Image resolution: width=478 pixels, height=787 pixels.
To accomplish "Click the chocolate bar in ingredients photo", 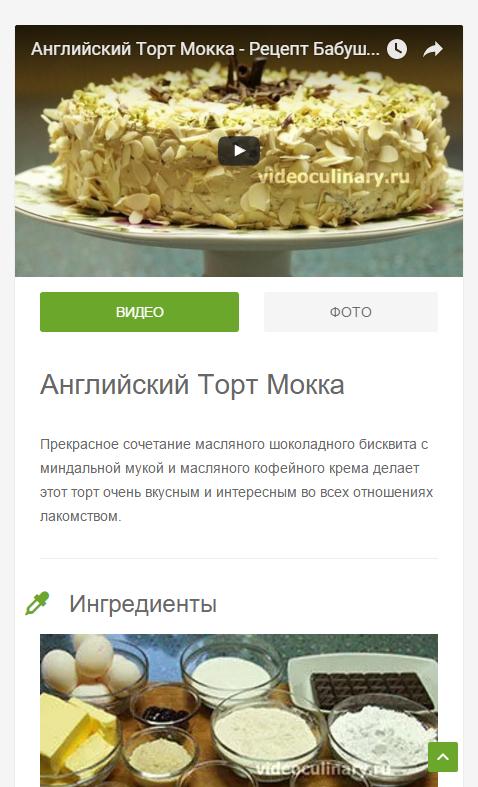I will (x=372, y=692).
